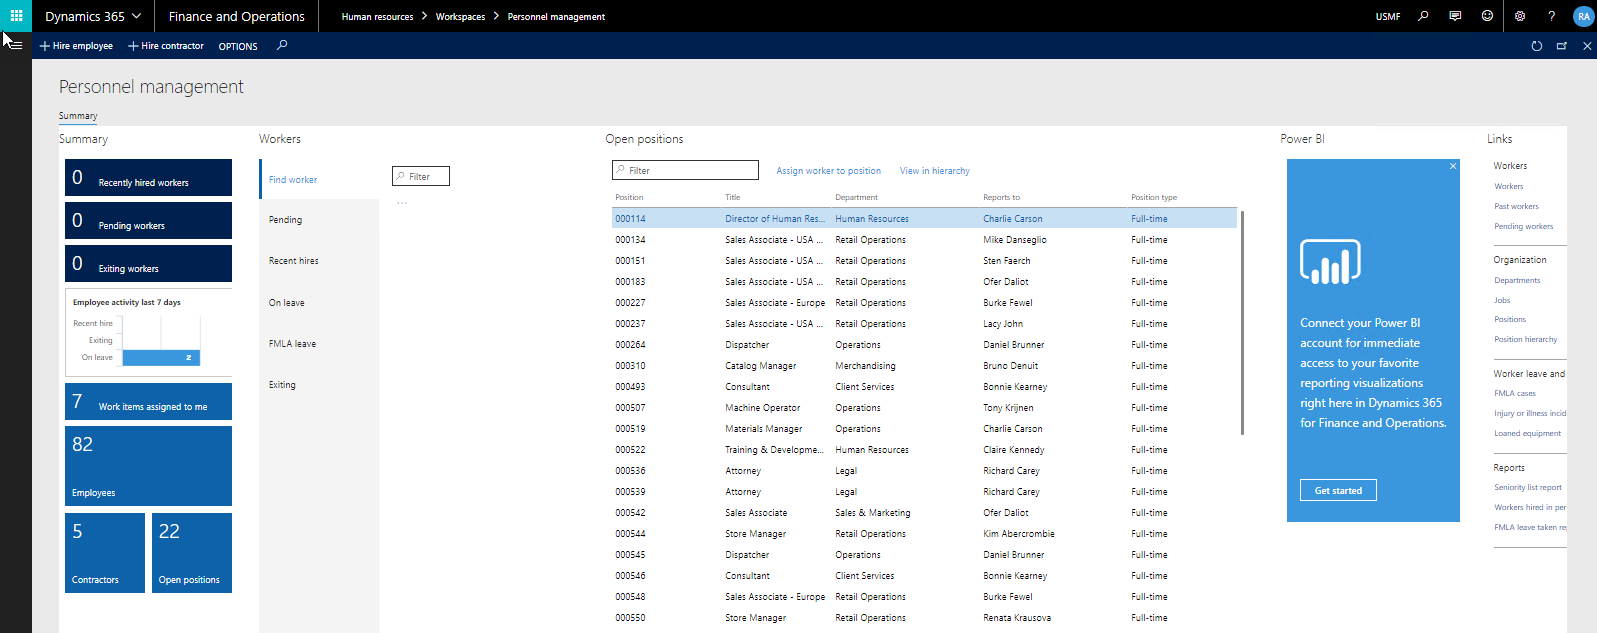Switch to the FMLA leave worker tab
Viewport: 1597px width, 633px height.
pyautogui.click(x=292, y=344)
